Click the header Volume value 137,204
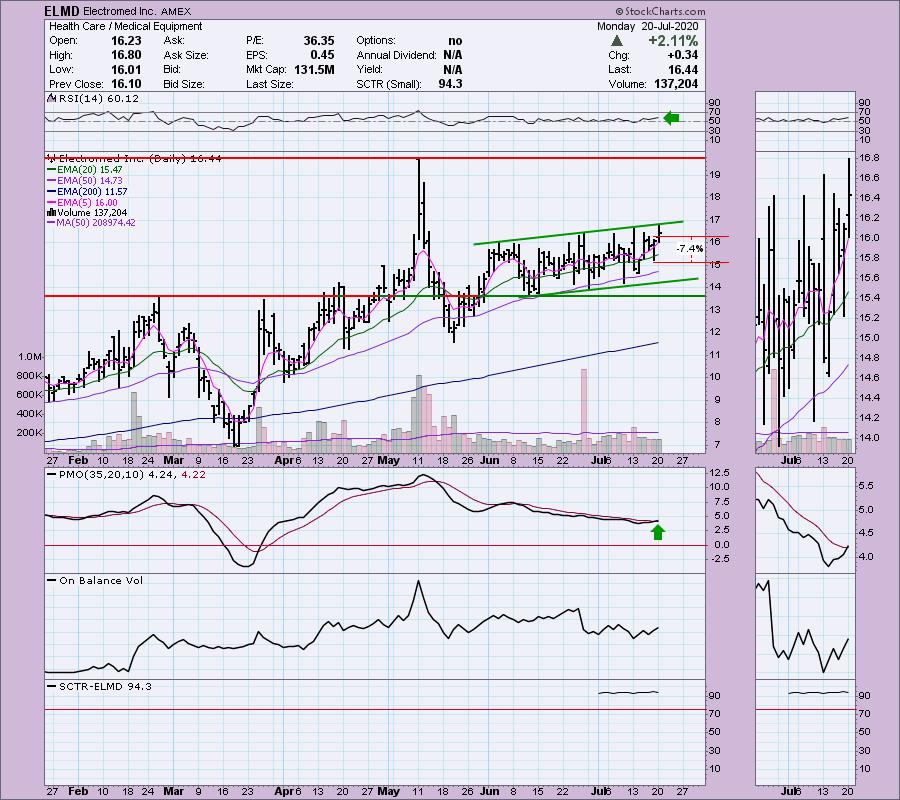The height and width of the screenshot is (800, 900). coord(676,84)
